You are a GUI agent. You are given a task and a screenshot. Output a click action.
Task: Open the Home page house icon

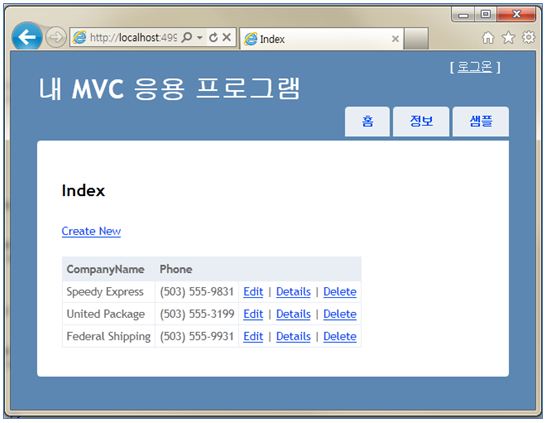click(488, 38)
